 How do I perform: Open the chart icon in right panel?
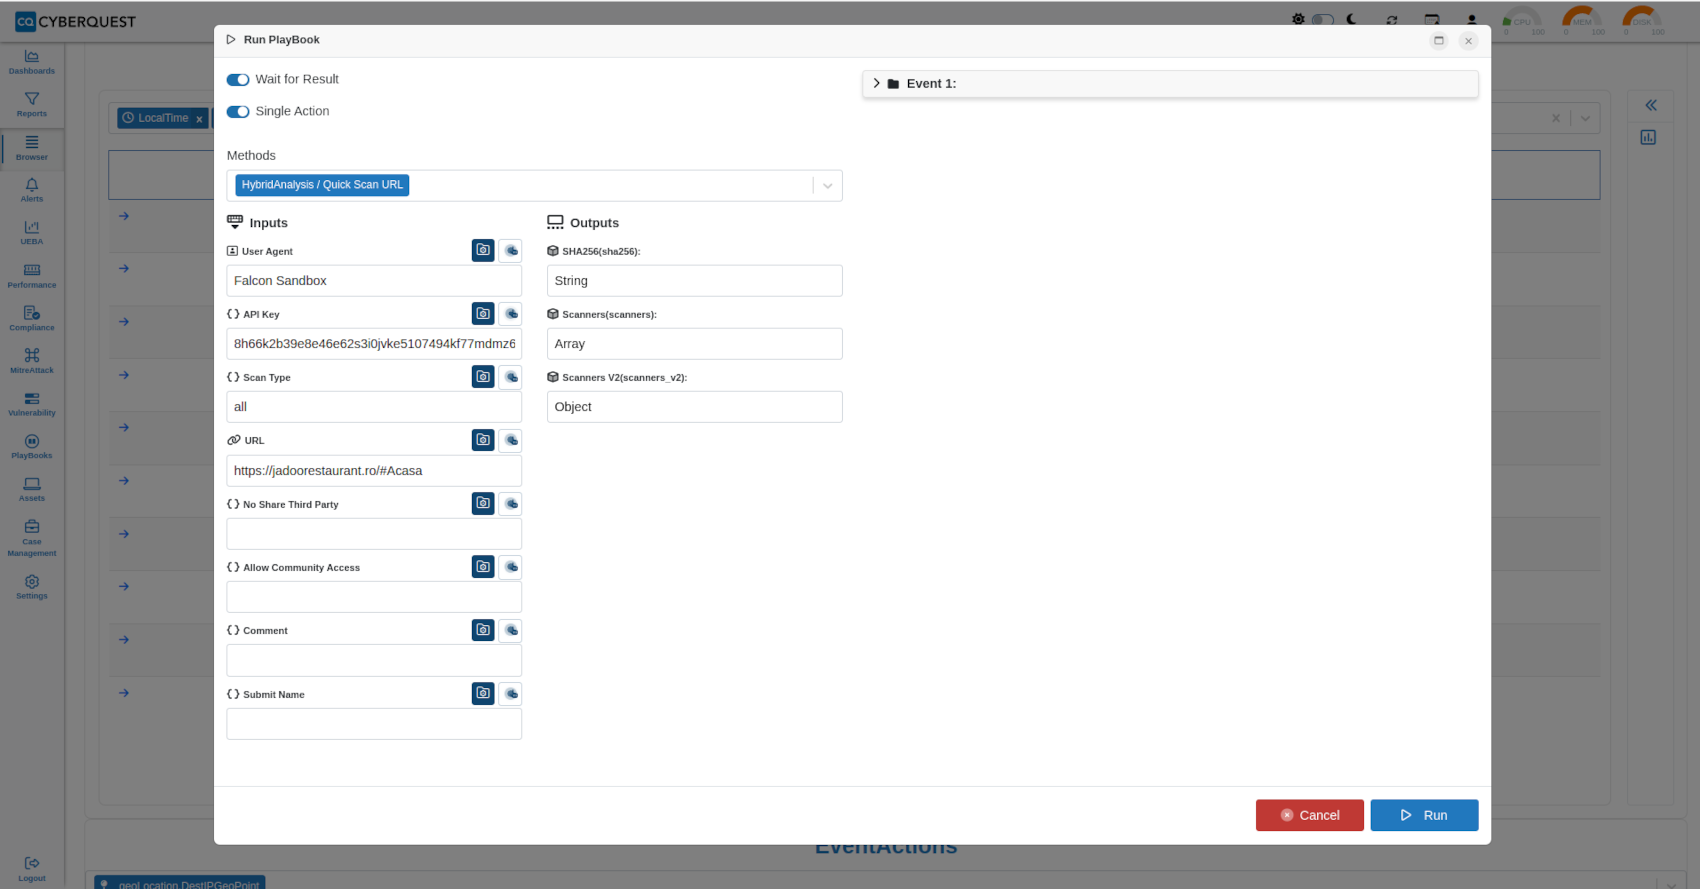pyautogui.click(x=1648, y=137)
